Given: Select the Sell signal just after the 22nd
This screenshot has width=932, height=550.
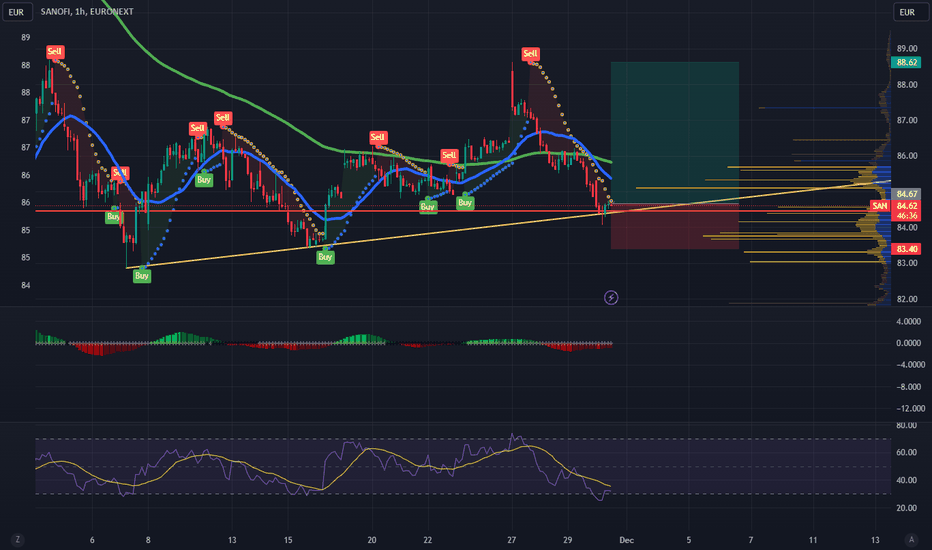Looking at the screenshot, I should point(449,156).
